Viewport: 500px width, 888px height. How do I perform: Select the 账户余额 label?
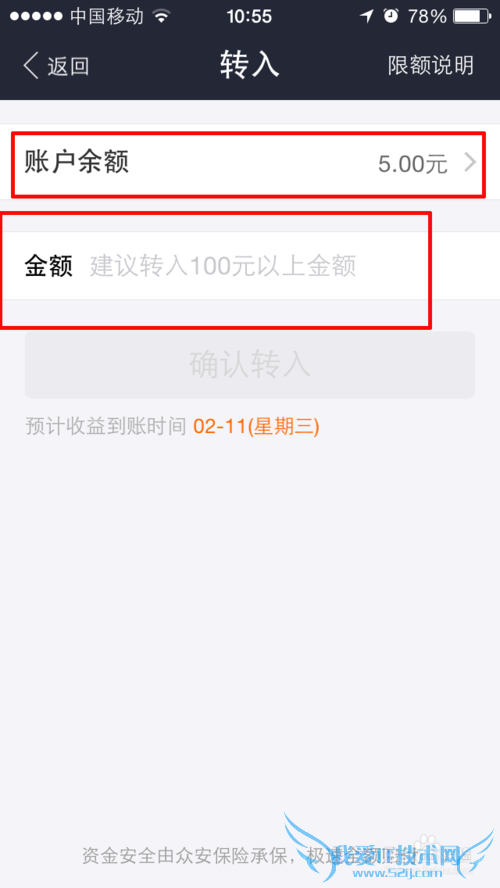(x=76, y=163)
